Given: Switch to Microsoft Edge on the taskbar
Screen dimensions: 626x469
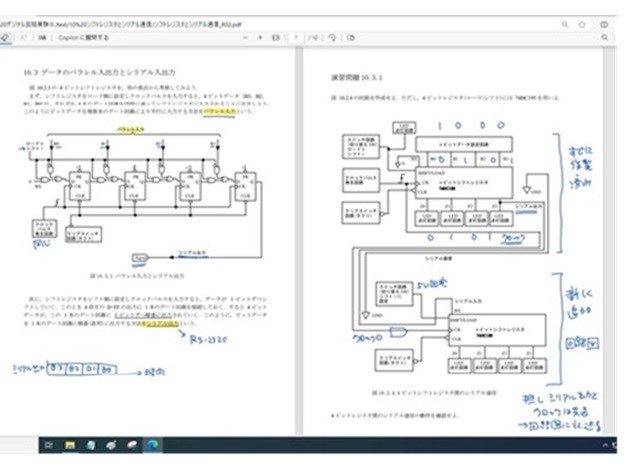Looking at the screenshot, I should 153,445.
